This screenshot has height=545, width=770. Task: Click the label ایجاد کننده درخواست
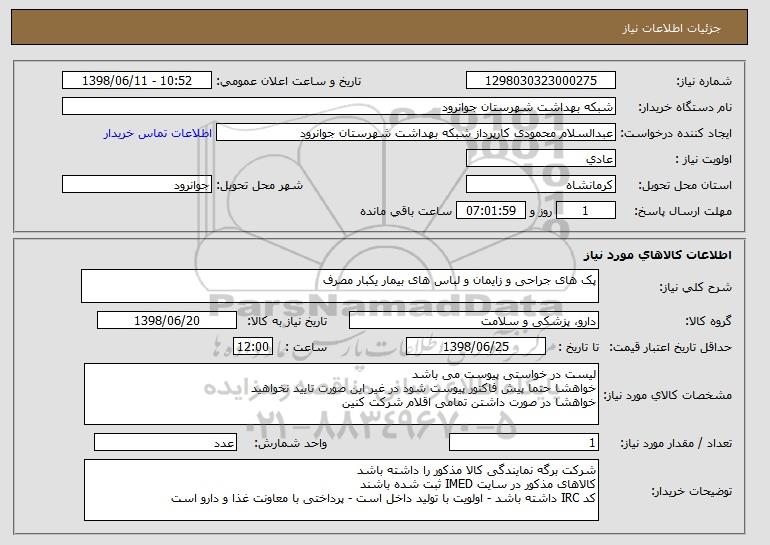(676, 133)
